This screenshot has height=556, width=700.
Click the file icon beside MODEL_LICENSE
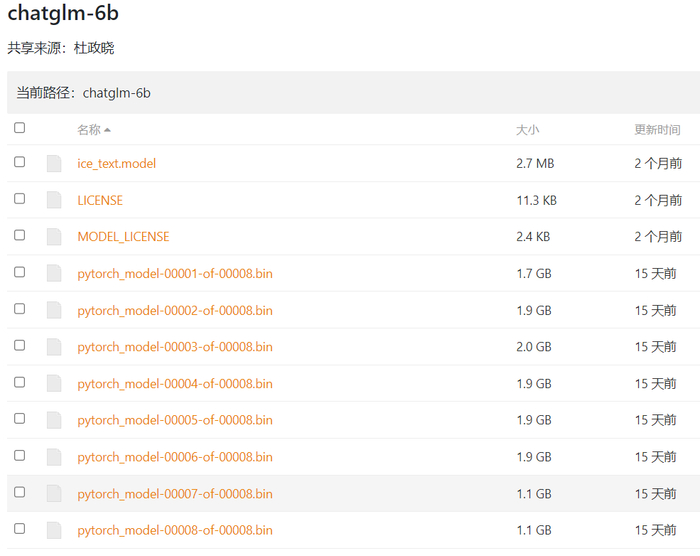(54, 237)
